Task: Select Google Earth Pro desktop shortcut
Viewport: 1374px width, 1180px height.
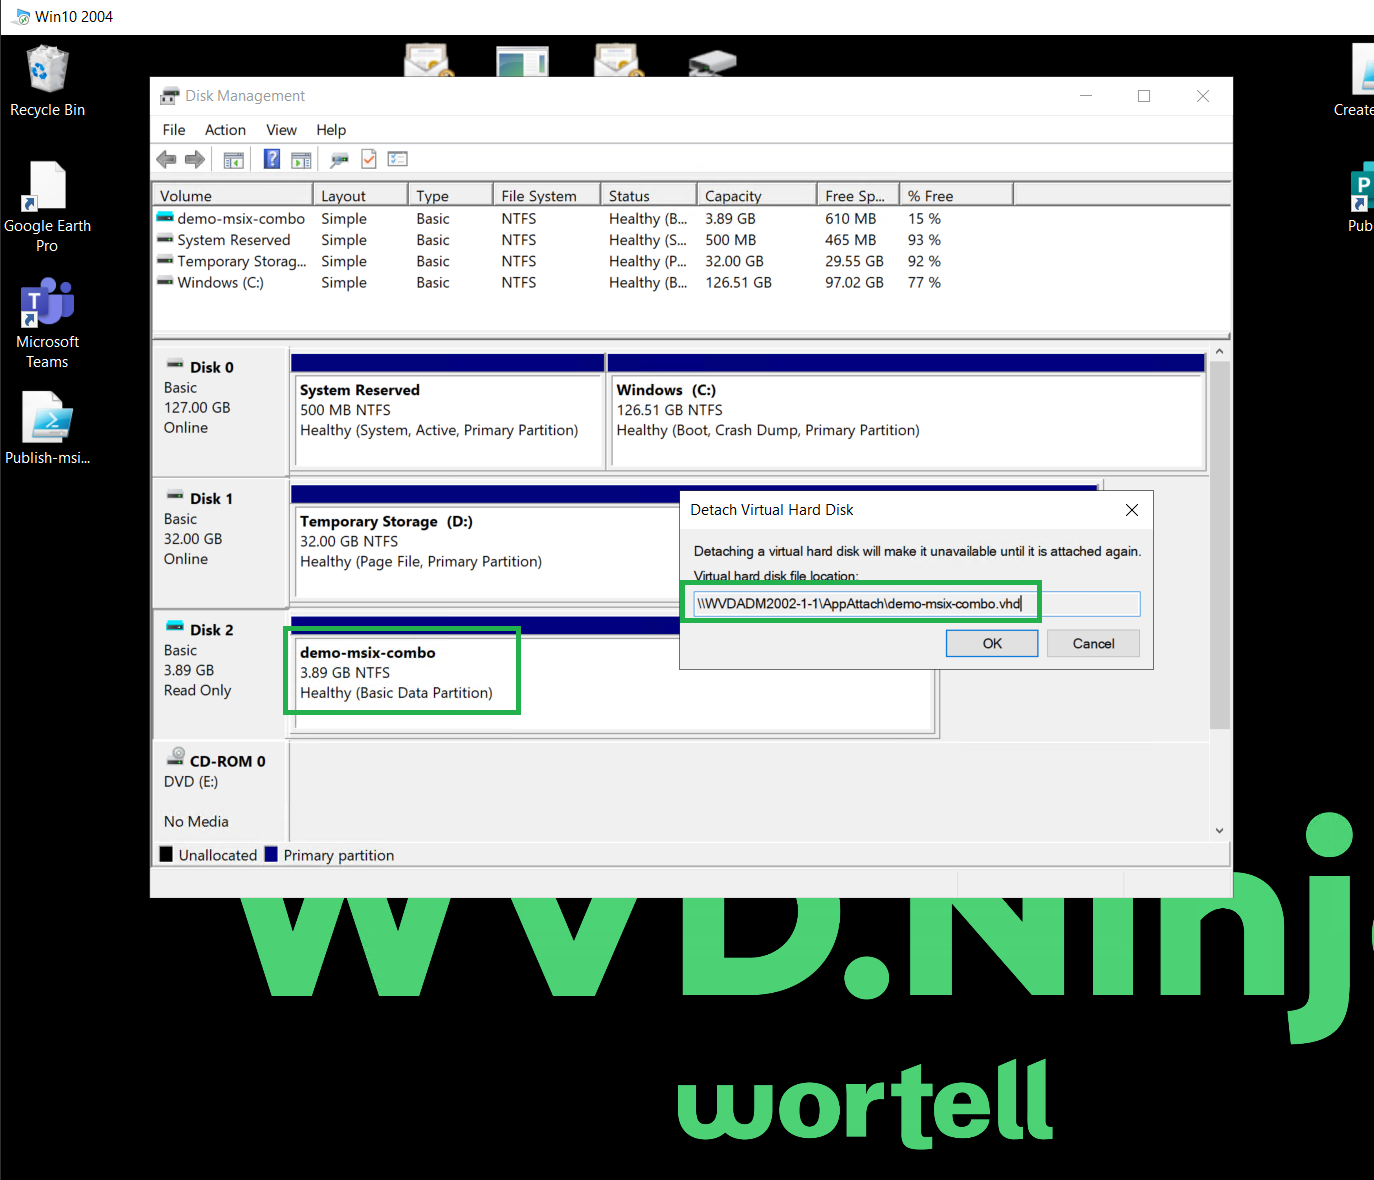Action: (47, 207)
